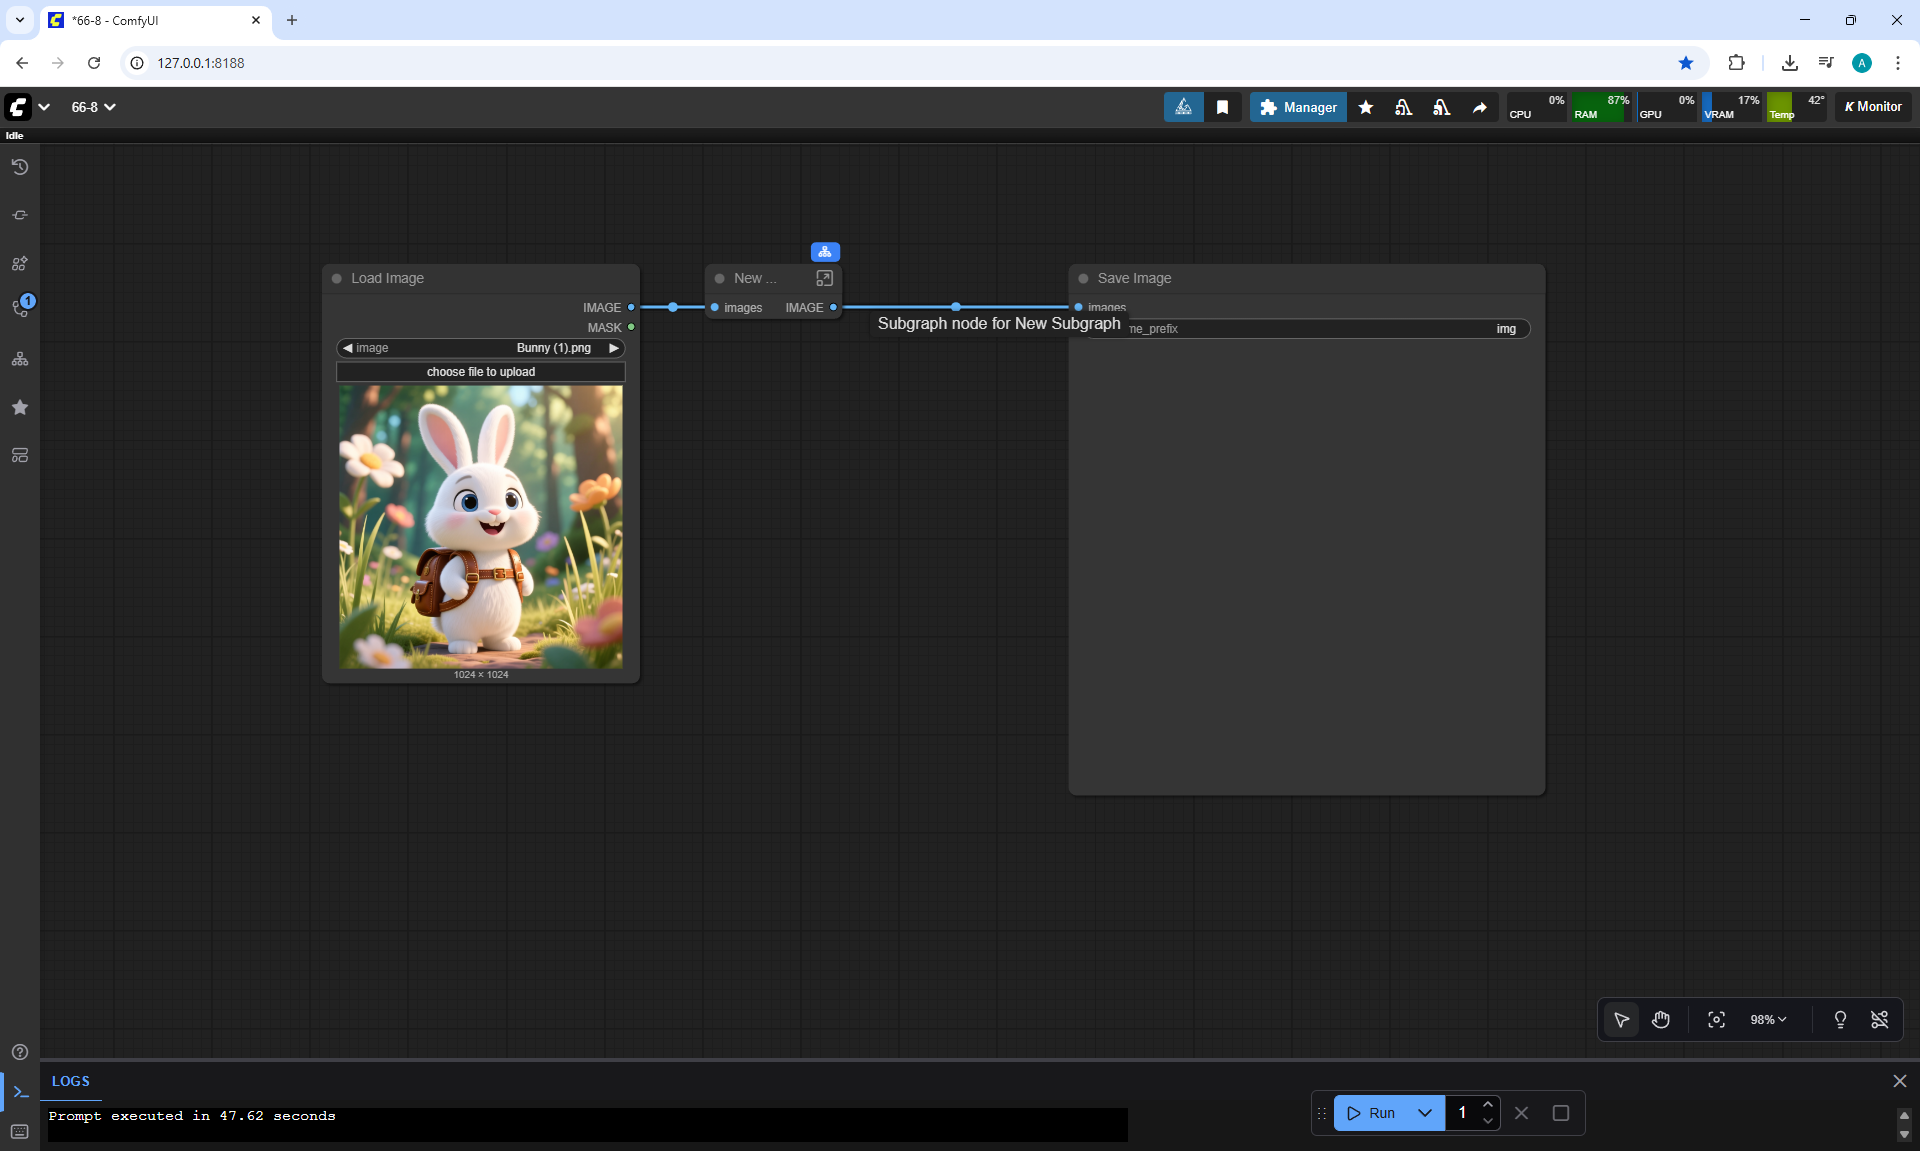Toggle the lightbulb focus mode button
1920x1151 pixels.
point(1840,1019)
